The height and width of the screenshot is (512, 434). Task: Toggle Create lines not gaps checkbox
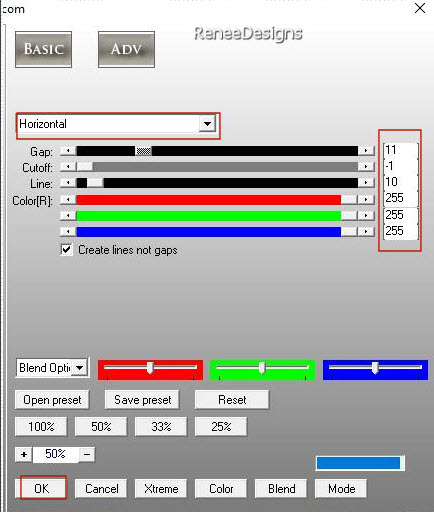pyautogui.click(x=66, y=250)
